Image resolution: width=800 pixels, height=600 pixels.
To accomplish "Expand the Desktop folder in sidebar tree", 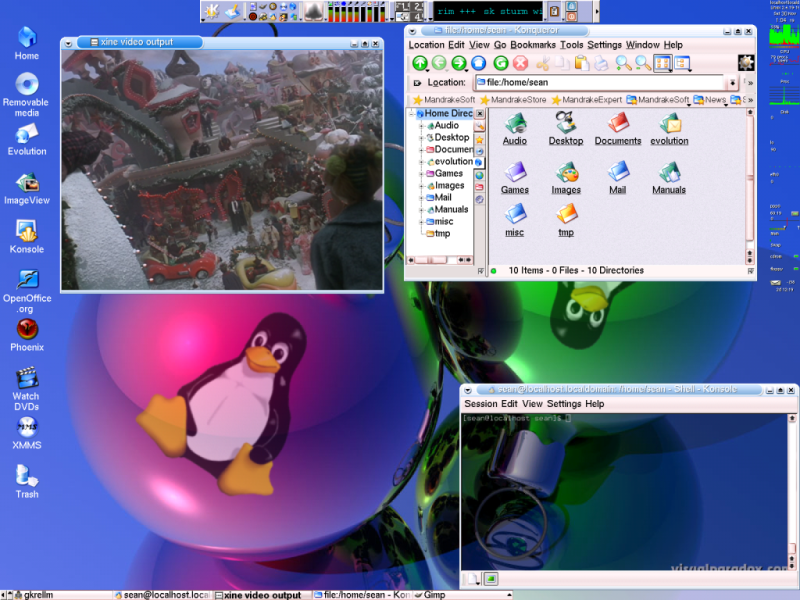I will (421, 138).
